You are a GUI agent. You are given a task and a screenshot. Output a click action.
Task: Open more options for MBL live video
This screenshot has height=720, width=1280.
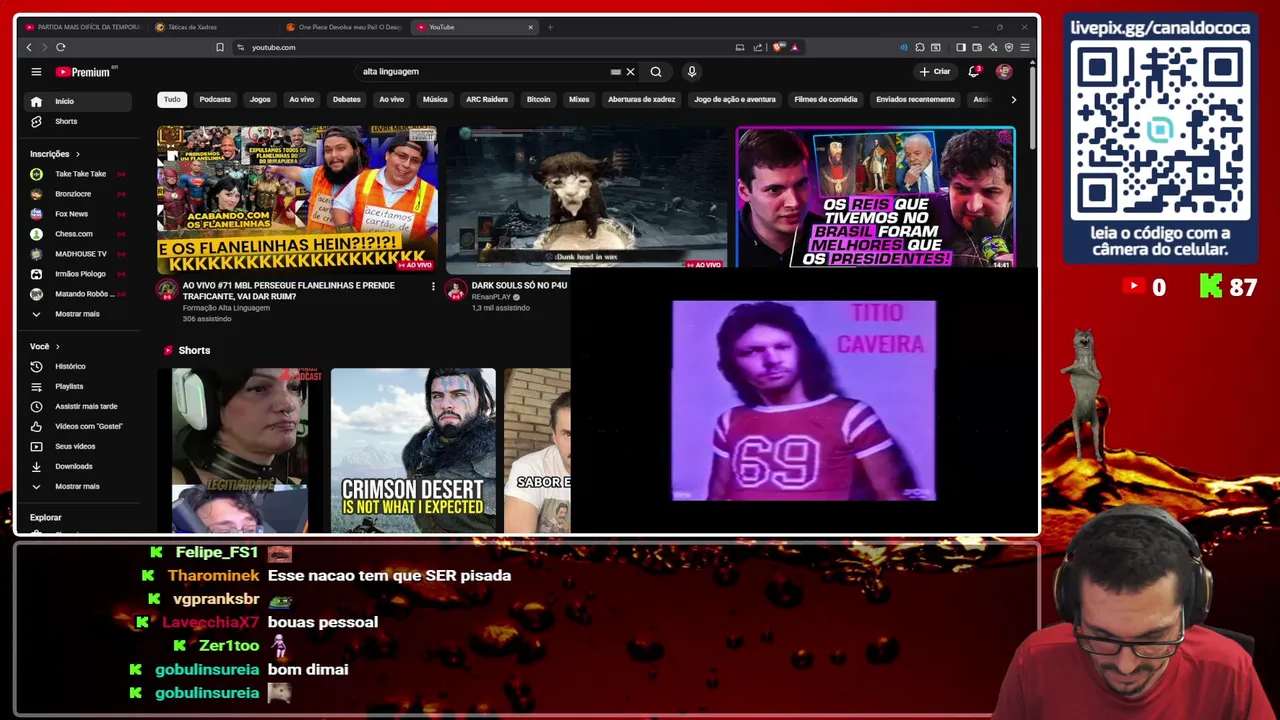coord(433,287)
